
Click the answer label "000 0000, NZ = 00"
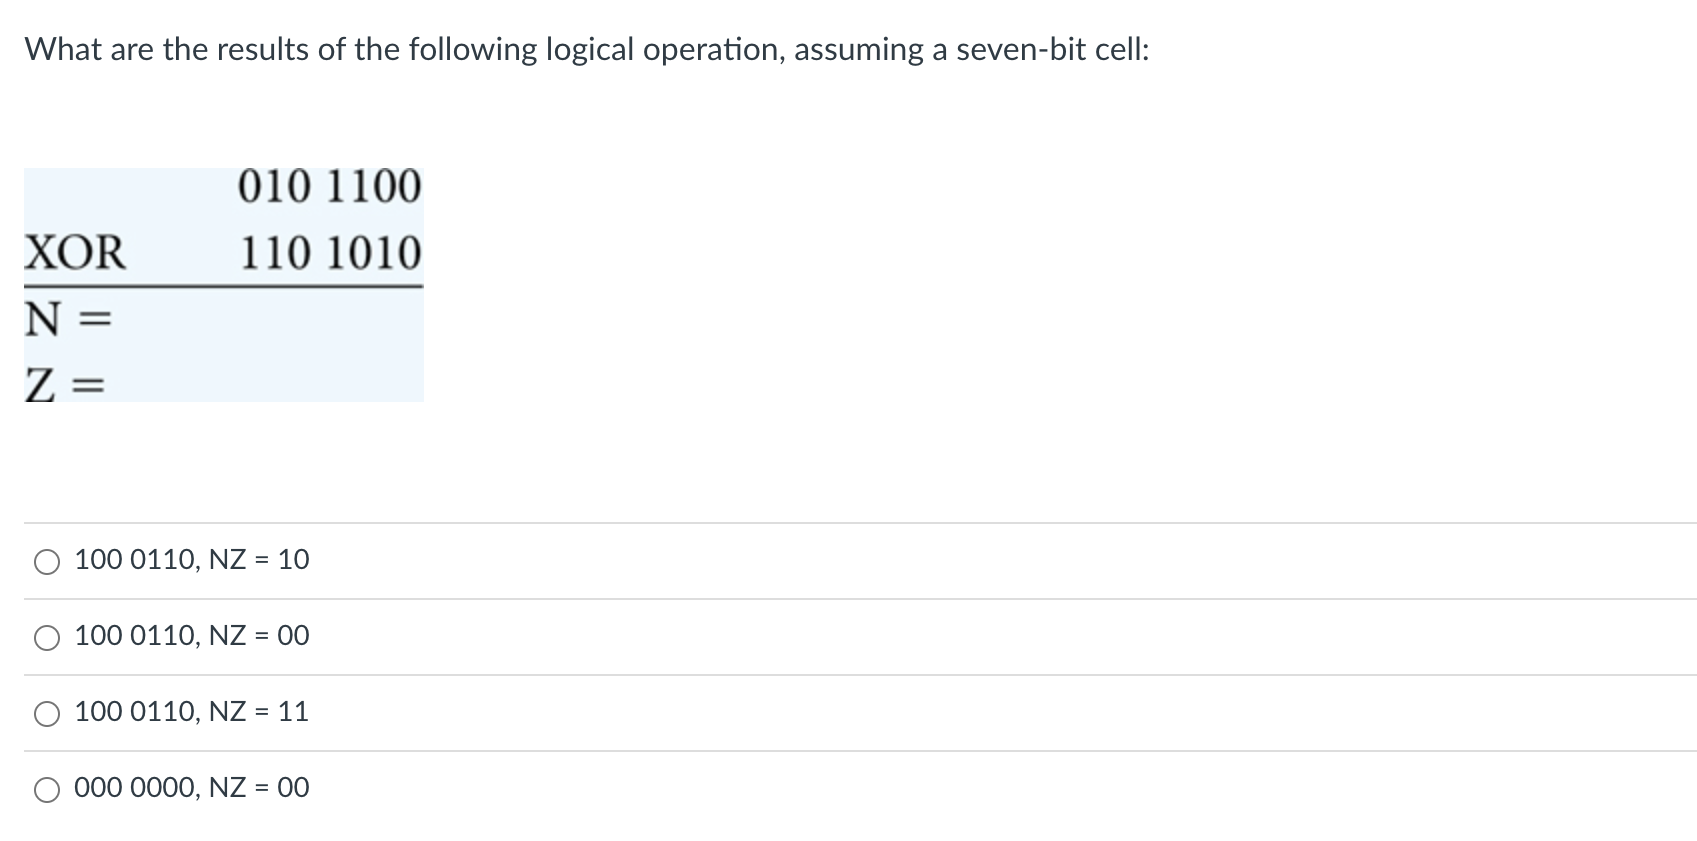coord(192,787)
